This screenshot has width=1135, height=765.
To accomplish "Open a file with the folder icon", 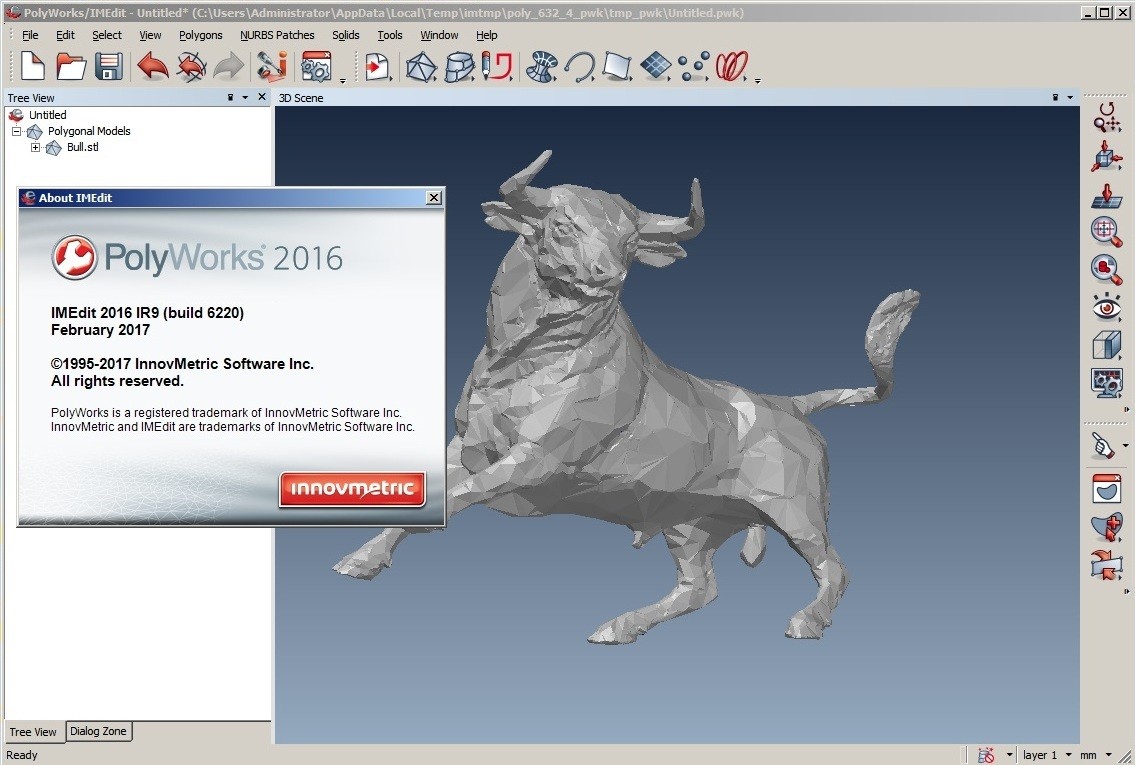I will tap(71, 66).
